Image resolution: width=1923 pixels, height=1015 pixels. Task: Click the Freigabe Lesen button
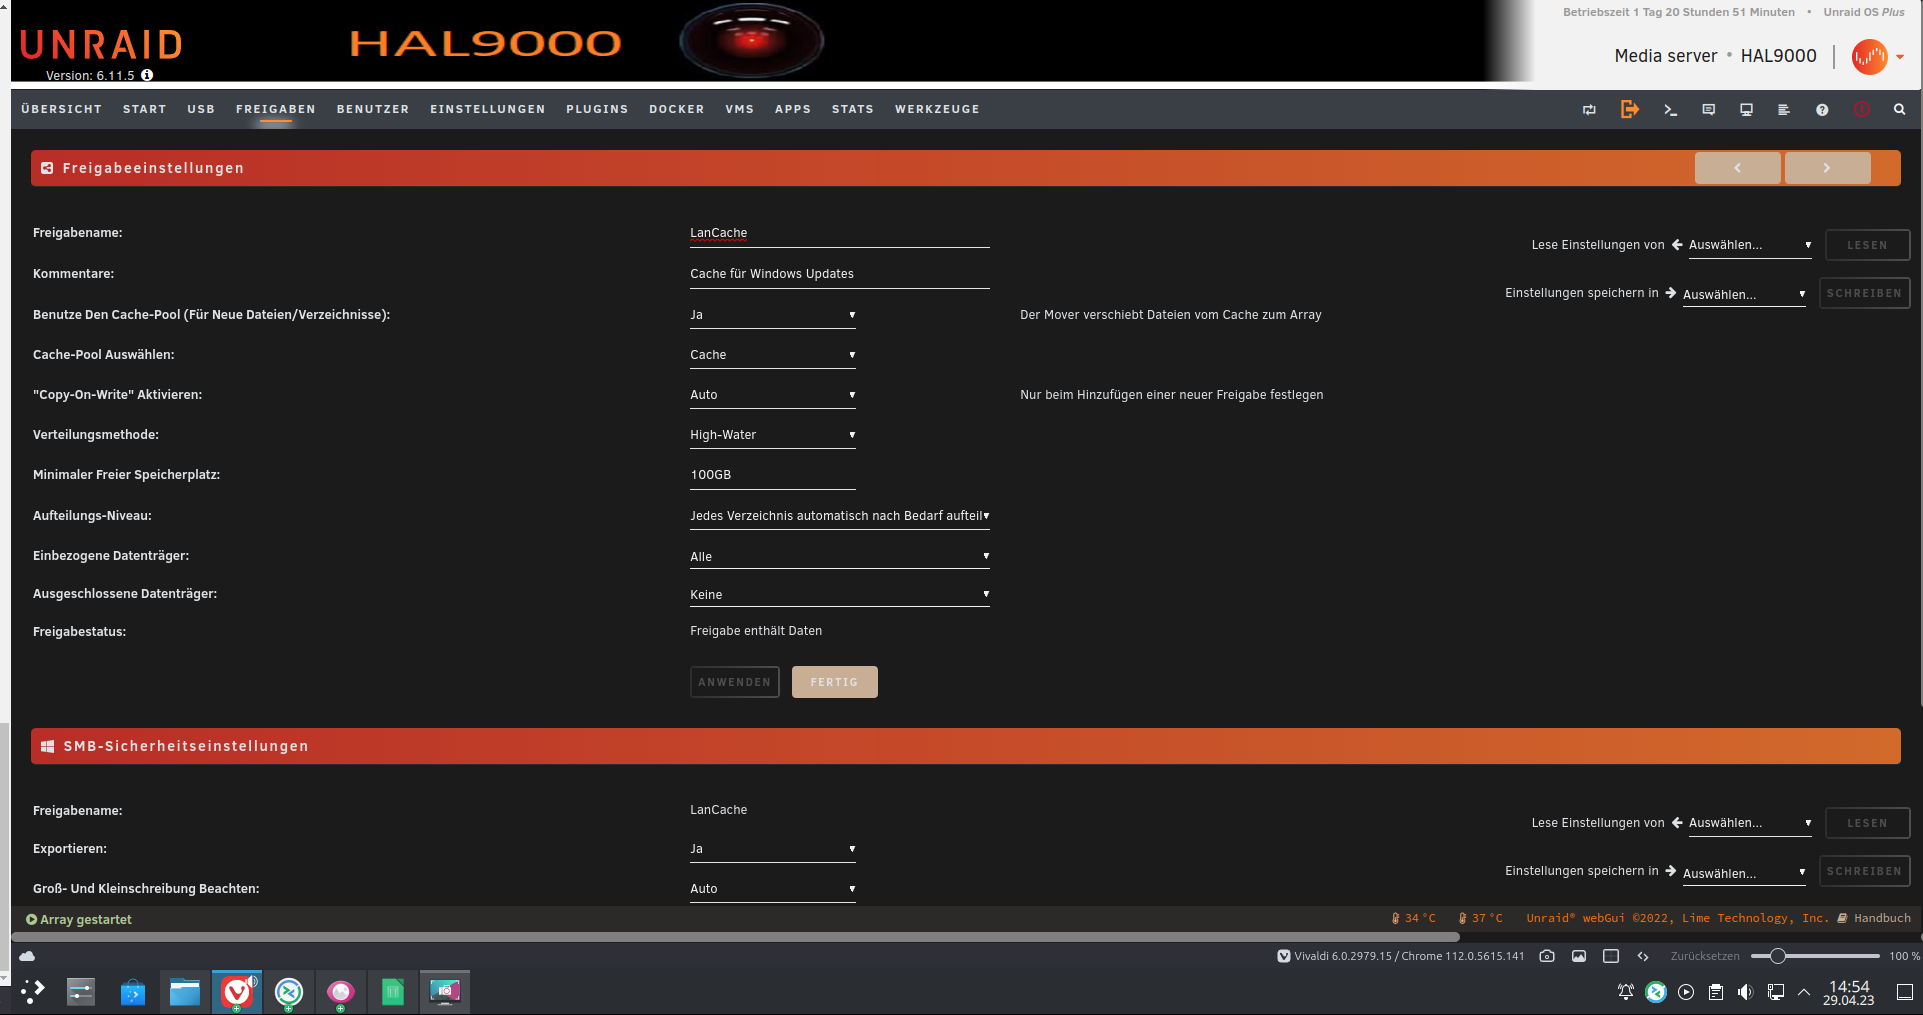1868,245
